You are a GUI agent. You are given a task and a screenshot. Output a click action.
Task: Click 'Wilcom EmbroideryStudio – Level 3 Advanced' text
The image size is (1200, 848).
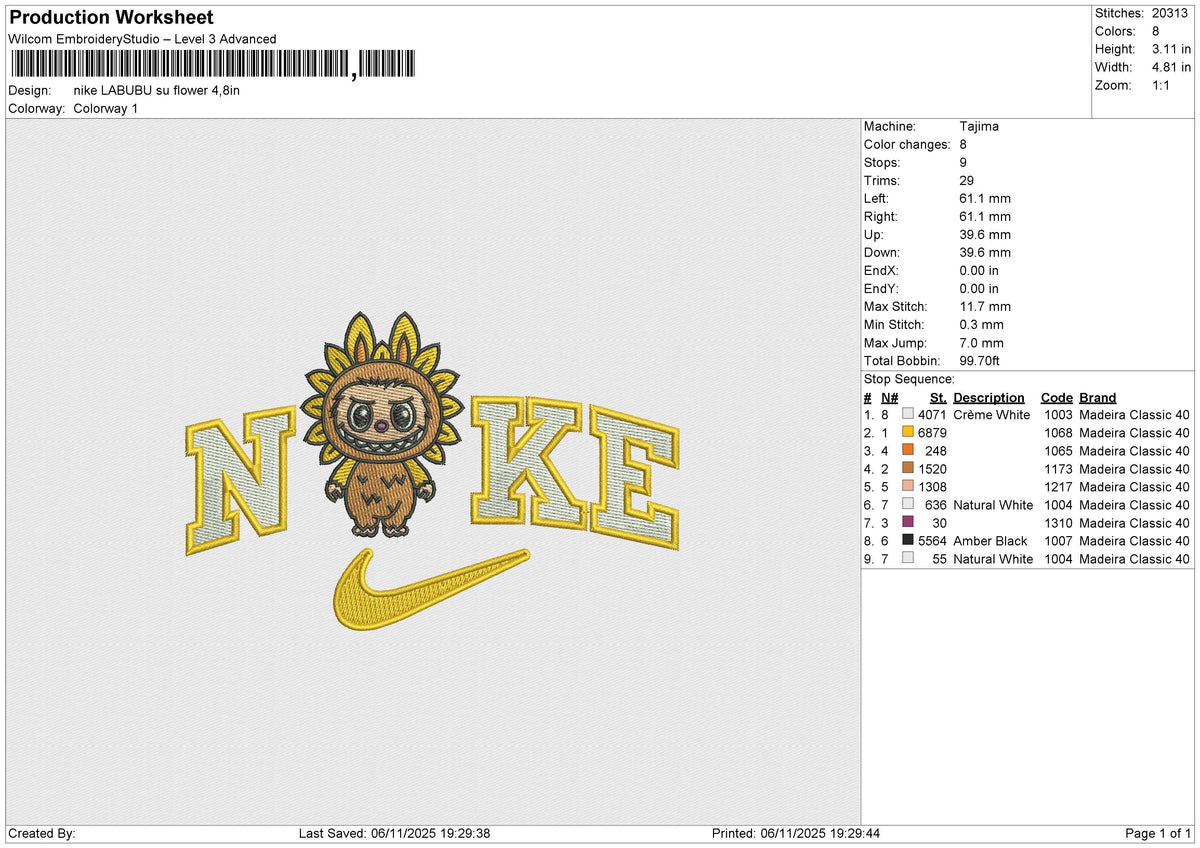pos(142,39)
